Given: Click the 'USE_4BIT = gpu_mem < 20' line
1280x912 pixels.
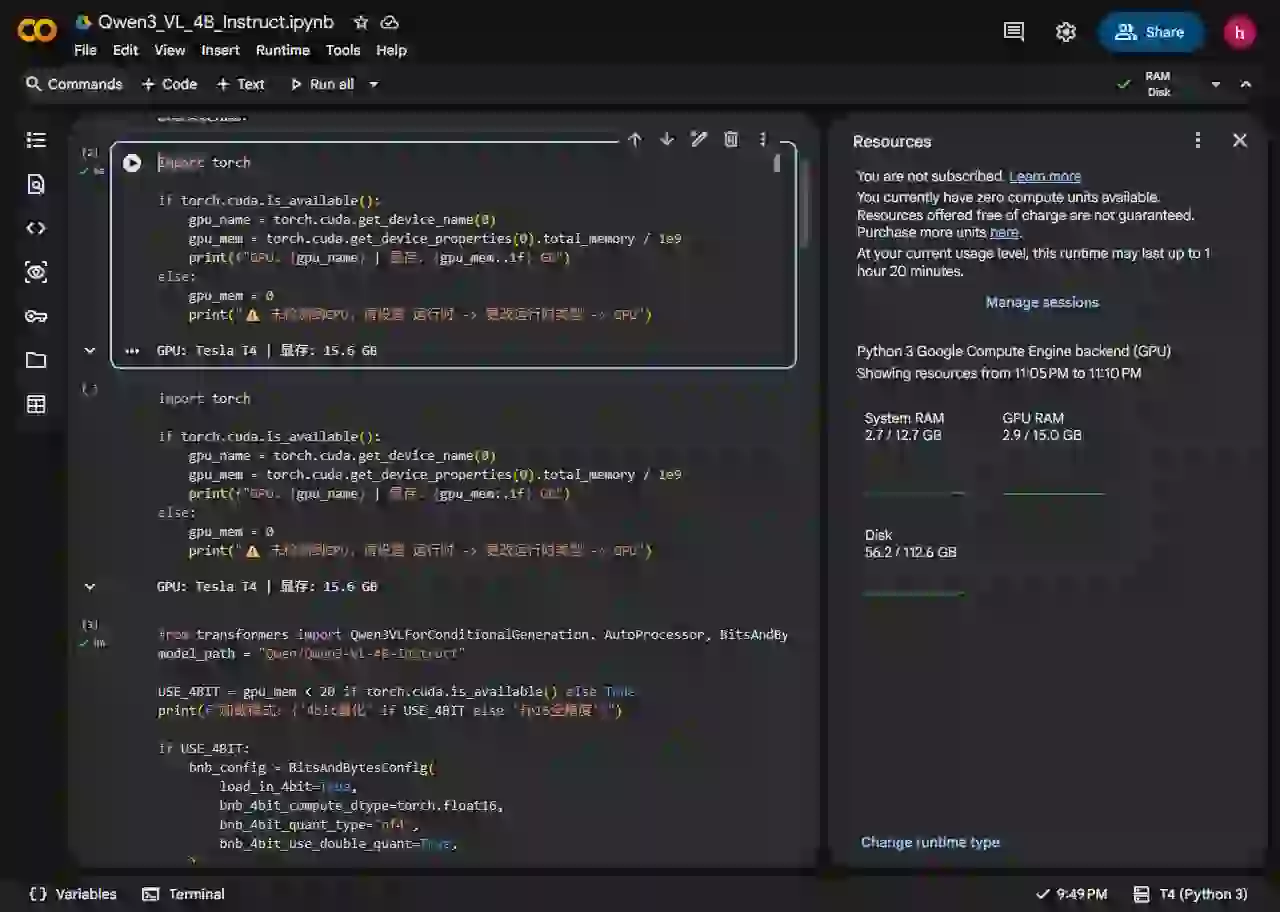Looking at the screenshot, I should pyautogui.click(x=396, y=691).
